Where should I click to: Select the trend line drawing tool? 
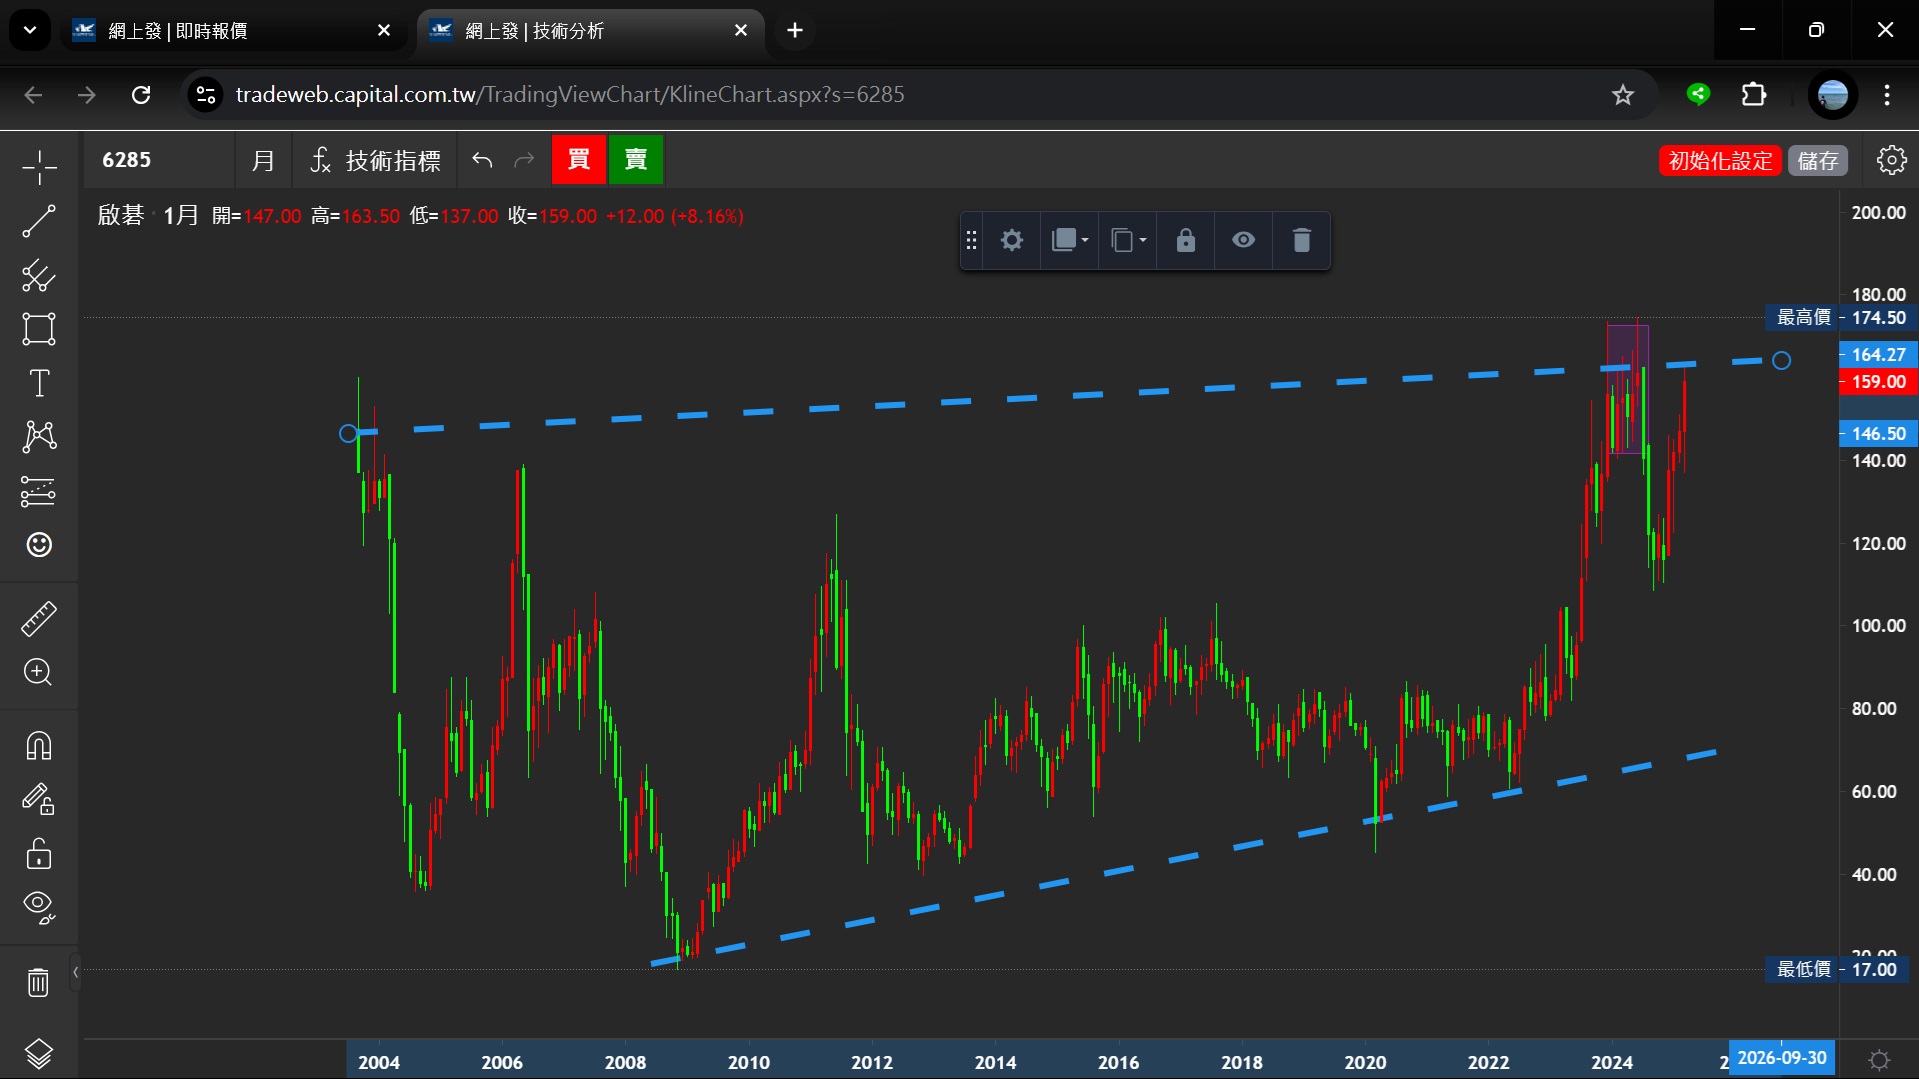[39, 221]
